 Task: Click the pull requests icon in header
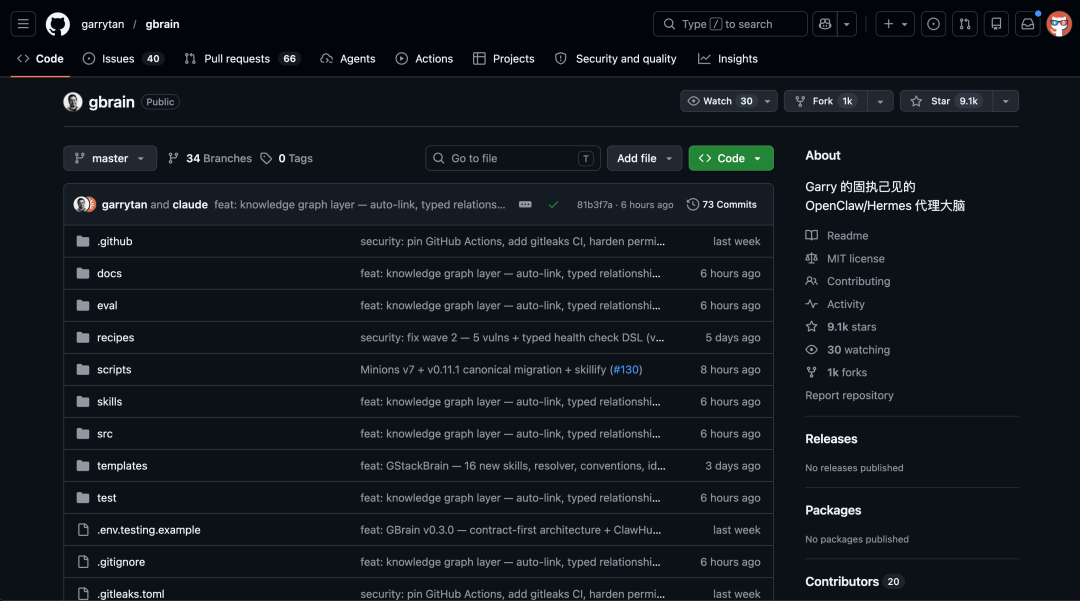point(964,24)
